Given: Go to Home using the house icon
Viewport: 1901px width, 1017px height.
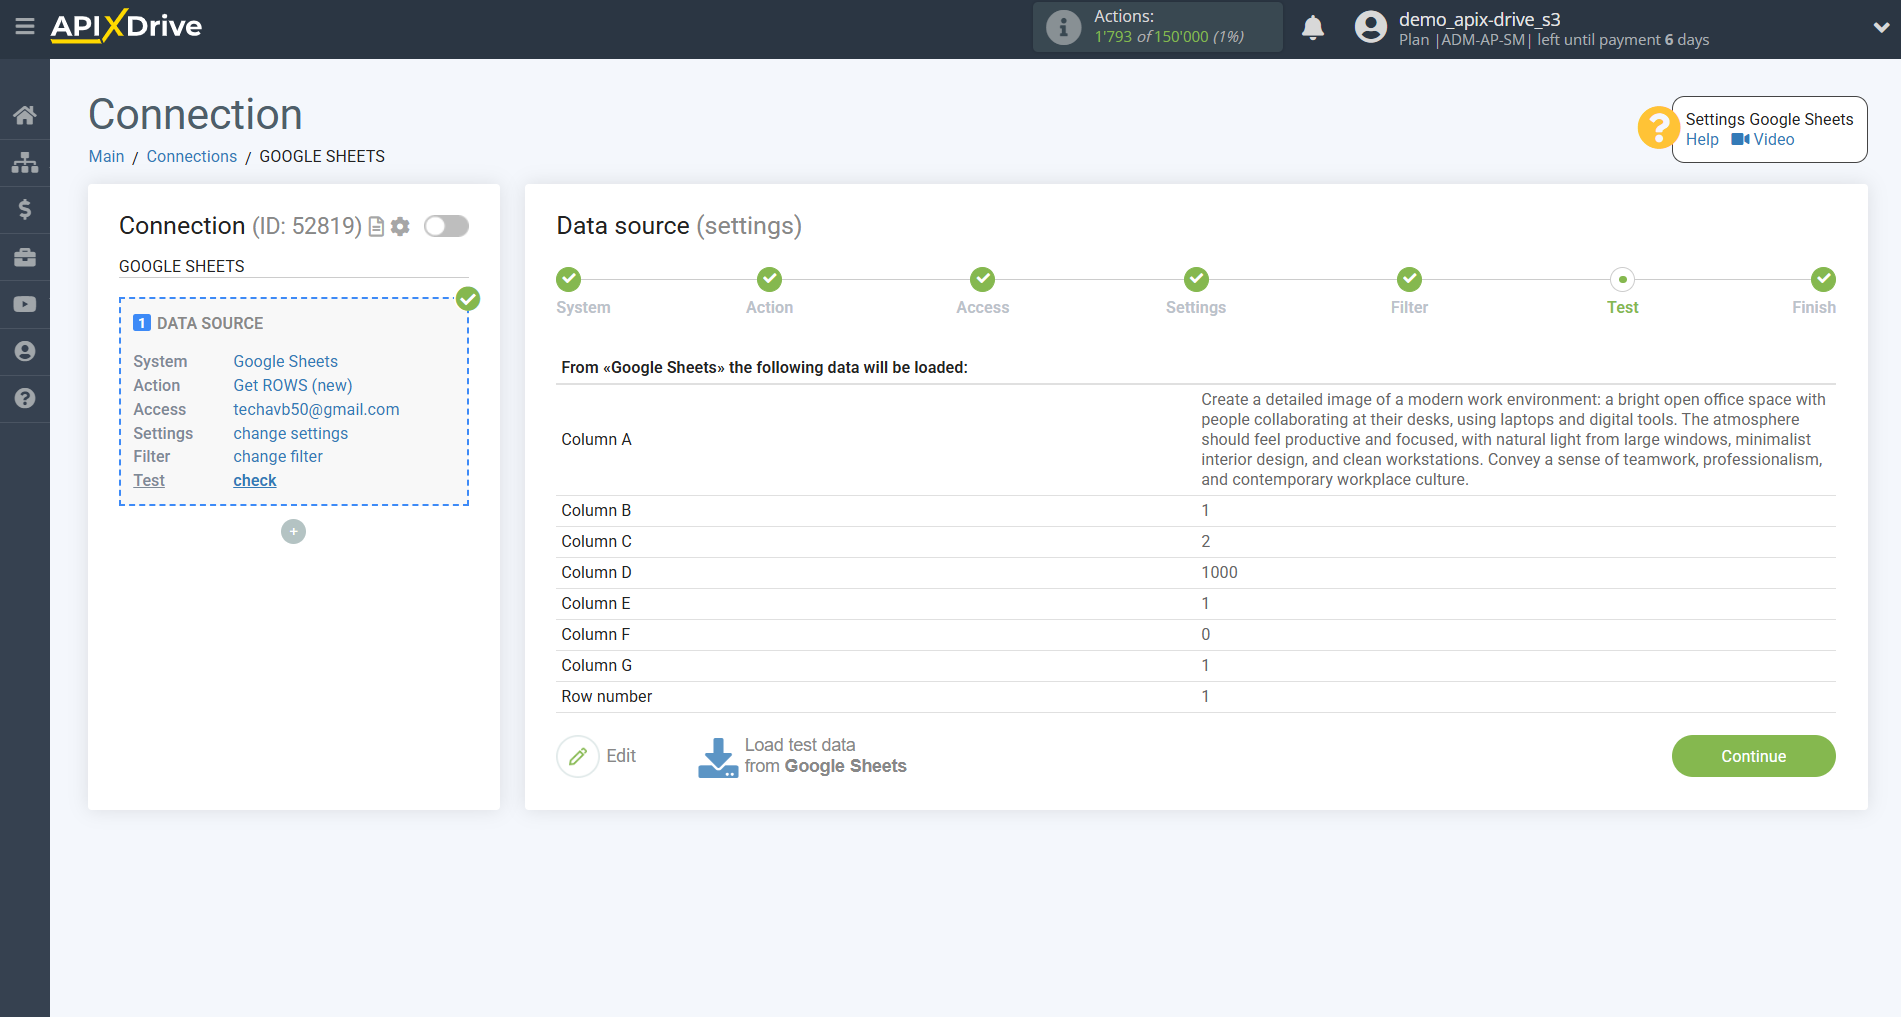Looking at the screenshot, I should (25, 114).
